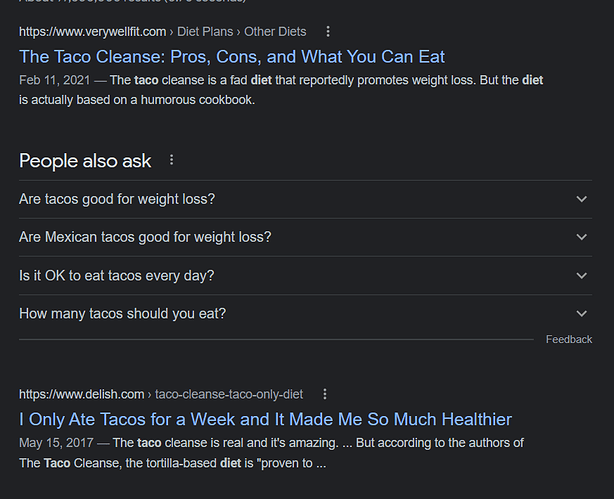Open the options menu beside the delish.com result
The image size is (614, 499).
pyautogui.click(x=325, y=394)
